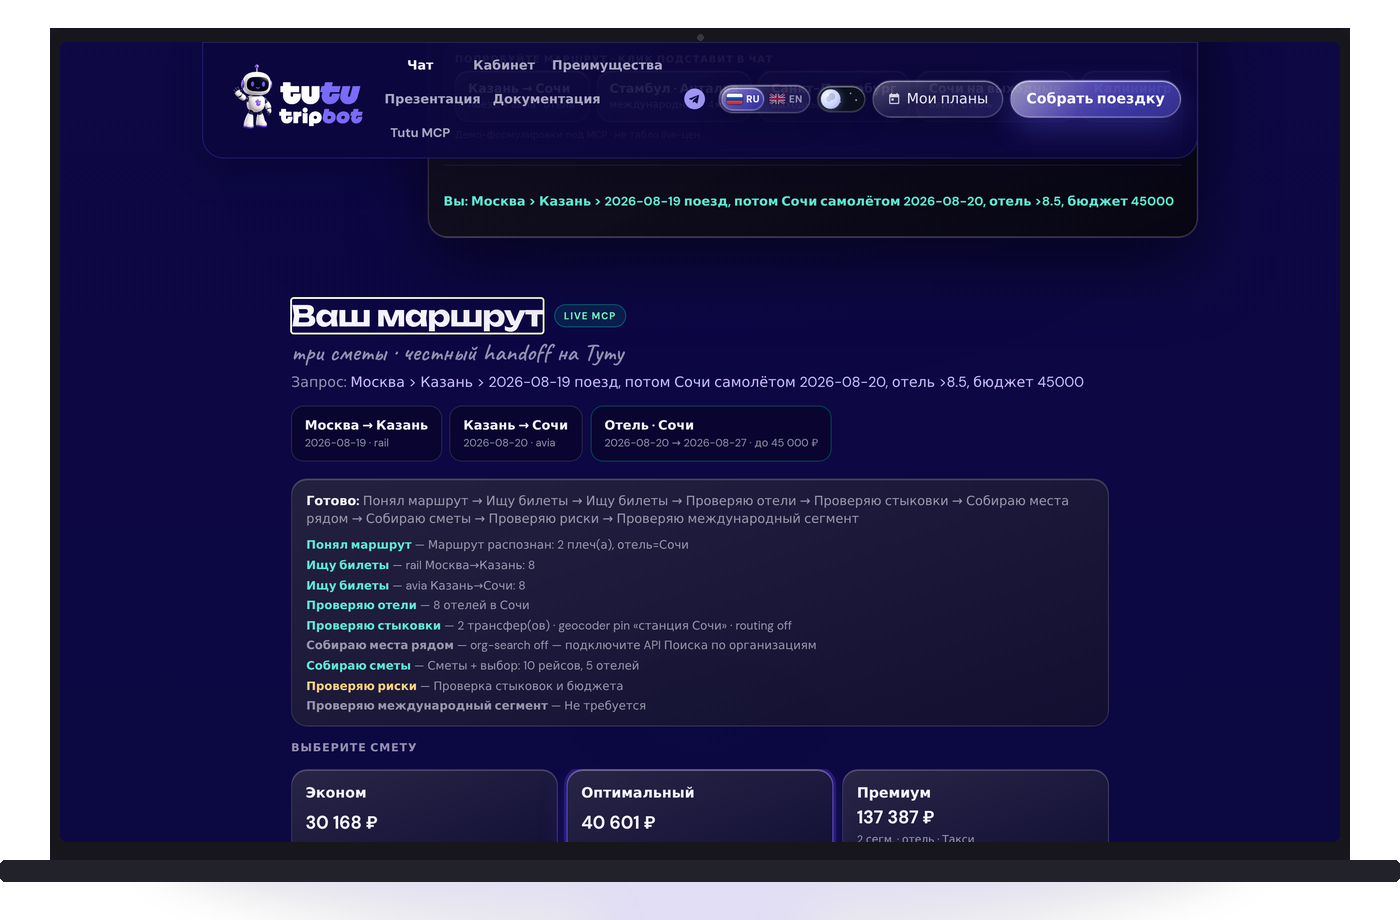Click the Собрать поездку button
This screenshot has height=920, width=1400.
(x=1095, y=99)
